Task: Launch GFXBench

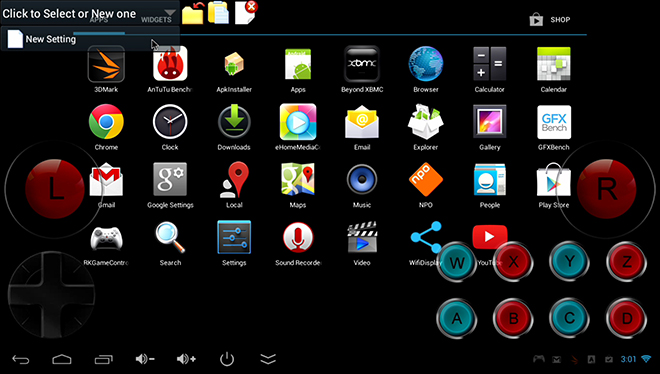Action: coord(554,122)
